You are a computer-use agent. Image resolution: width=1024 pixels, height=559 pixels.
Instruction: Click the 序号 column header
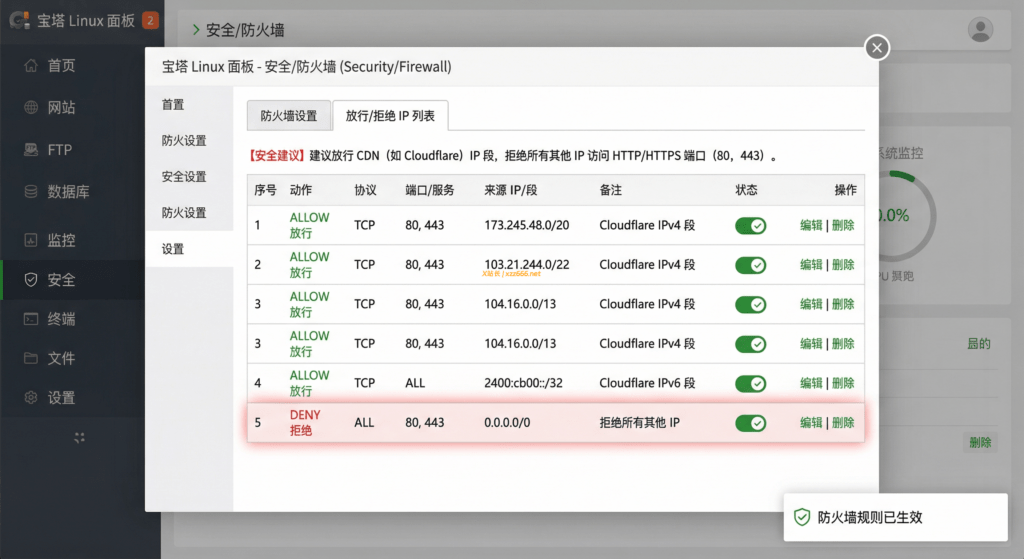(x=265, y=190)
